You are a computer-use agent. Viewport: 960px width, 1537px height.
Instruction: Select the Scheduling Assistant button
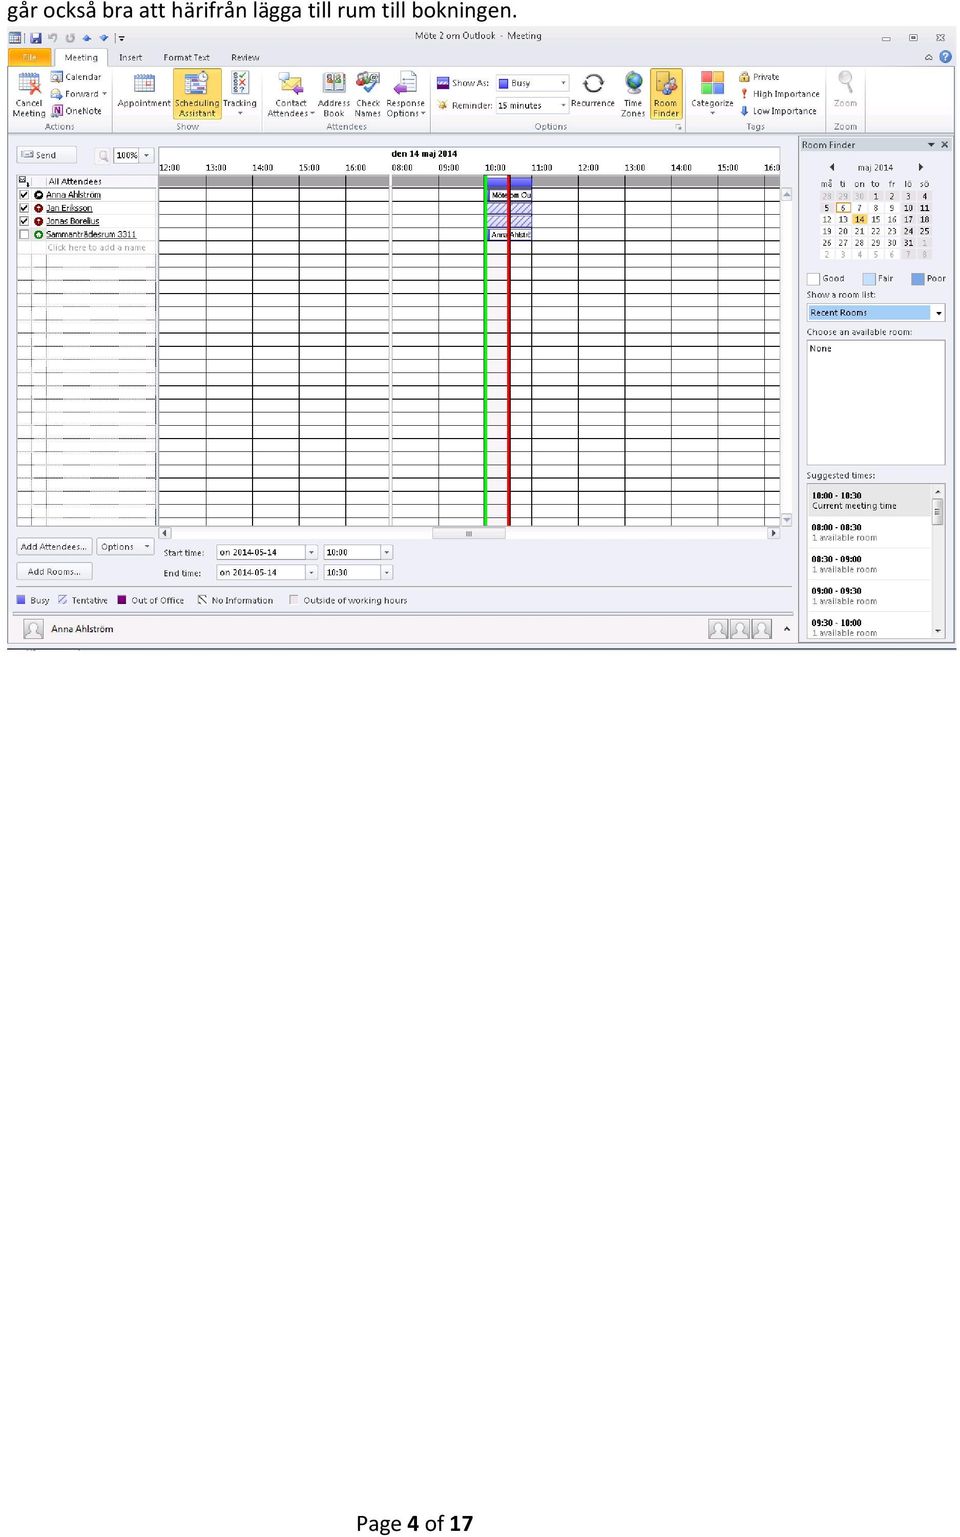(197, 94)
